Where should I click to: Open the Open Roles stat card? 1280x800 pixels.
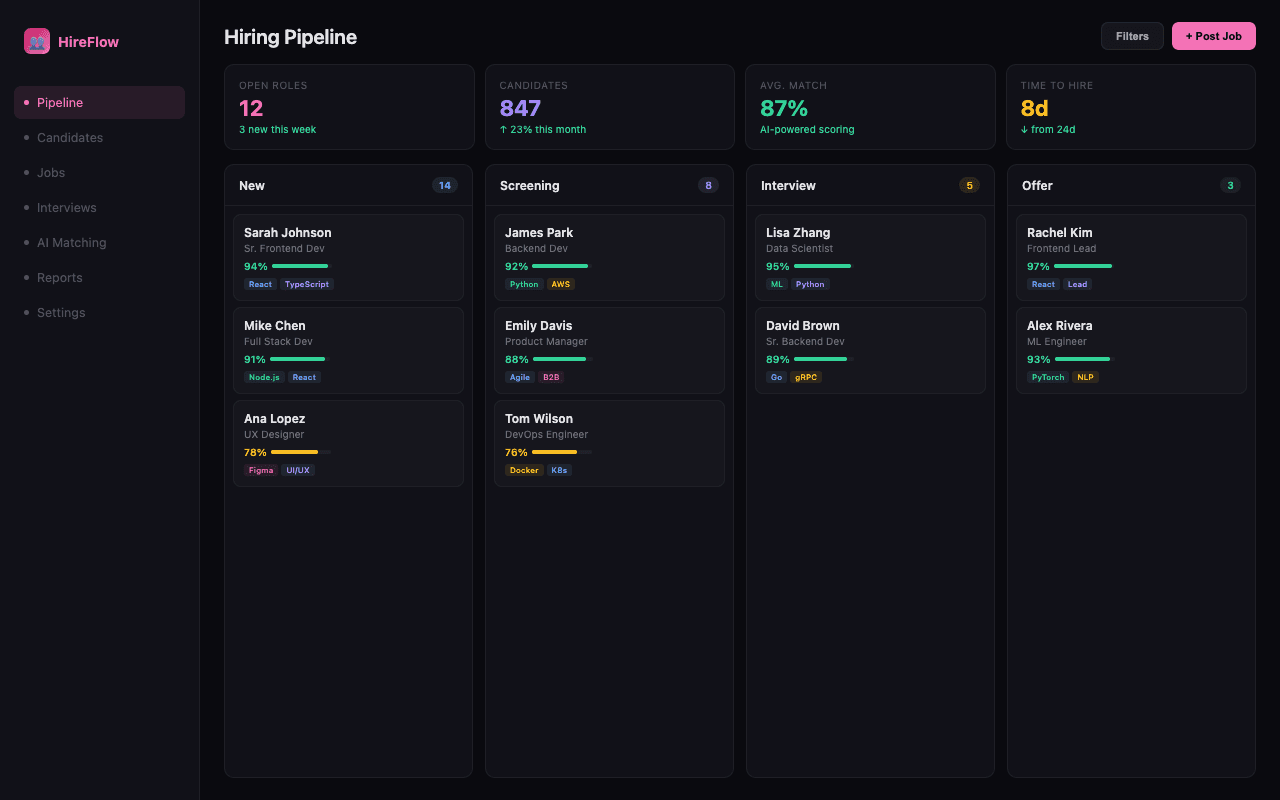tap(349, 107)
